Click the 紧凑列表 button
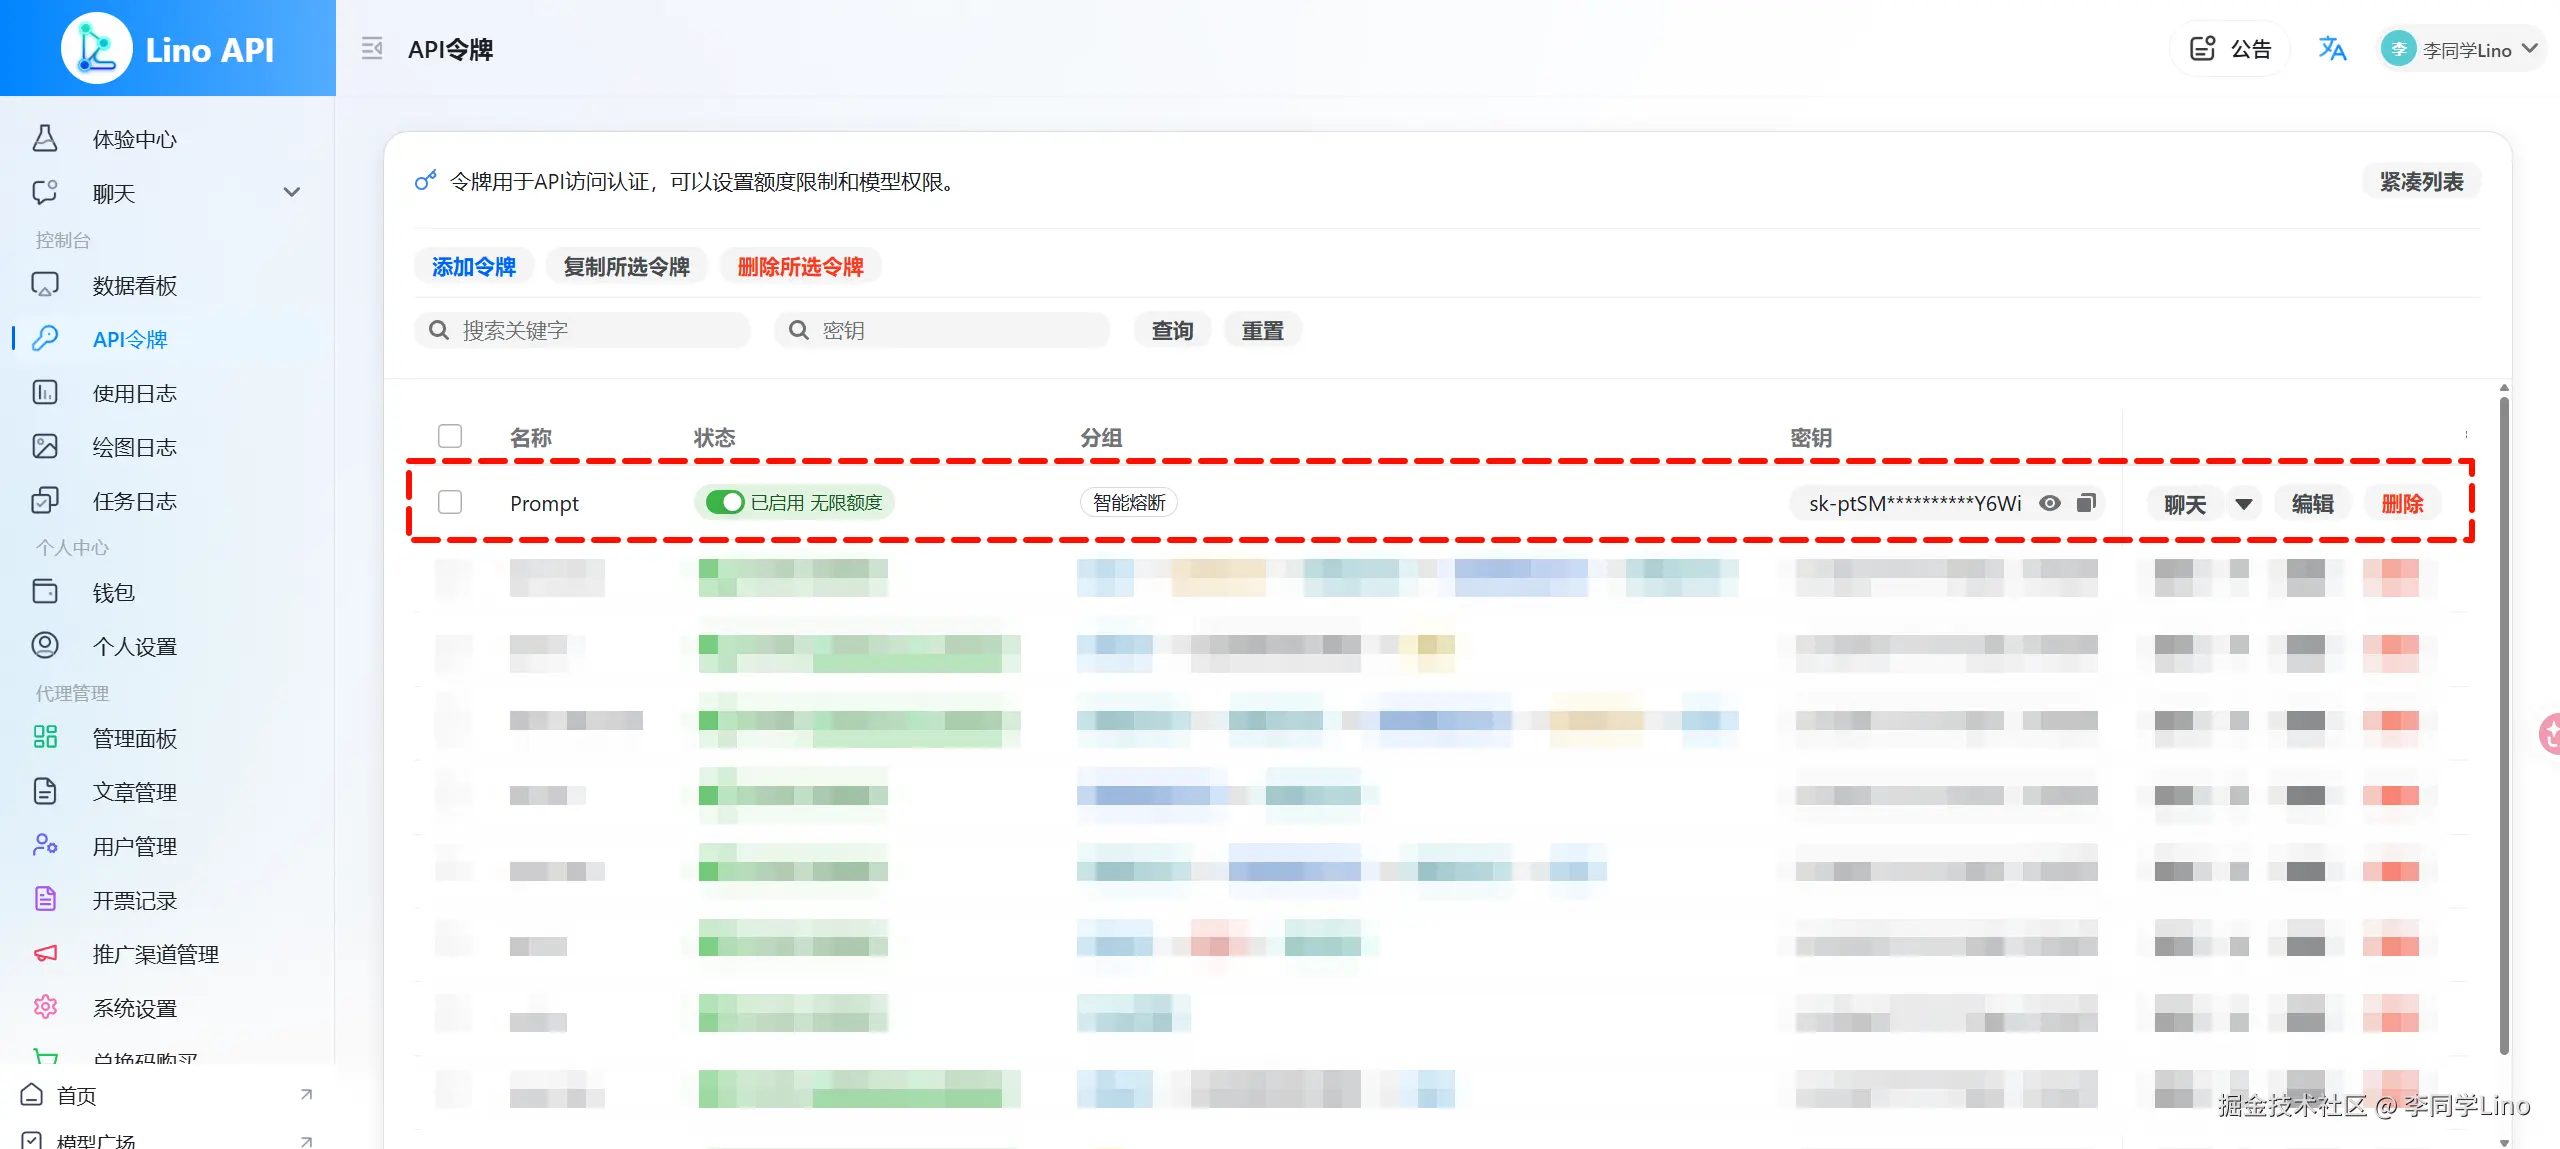This screenshot has width=2560, height=1149. pyautogui.click(x=2421, y=182)
